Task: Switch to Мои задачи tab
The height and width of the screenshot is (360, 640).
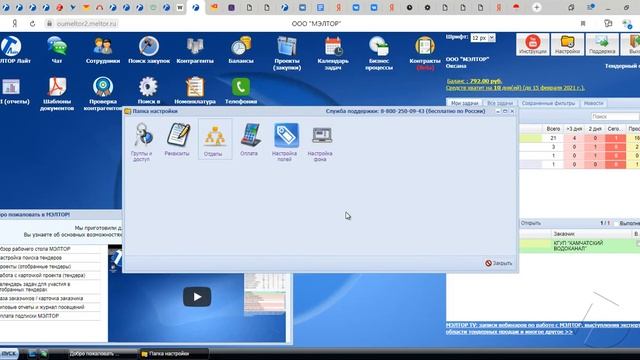Action: pyautogui.click(x=464, y=103)
